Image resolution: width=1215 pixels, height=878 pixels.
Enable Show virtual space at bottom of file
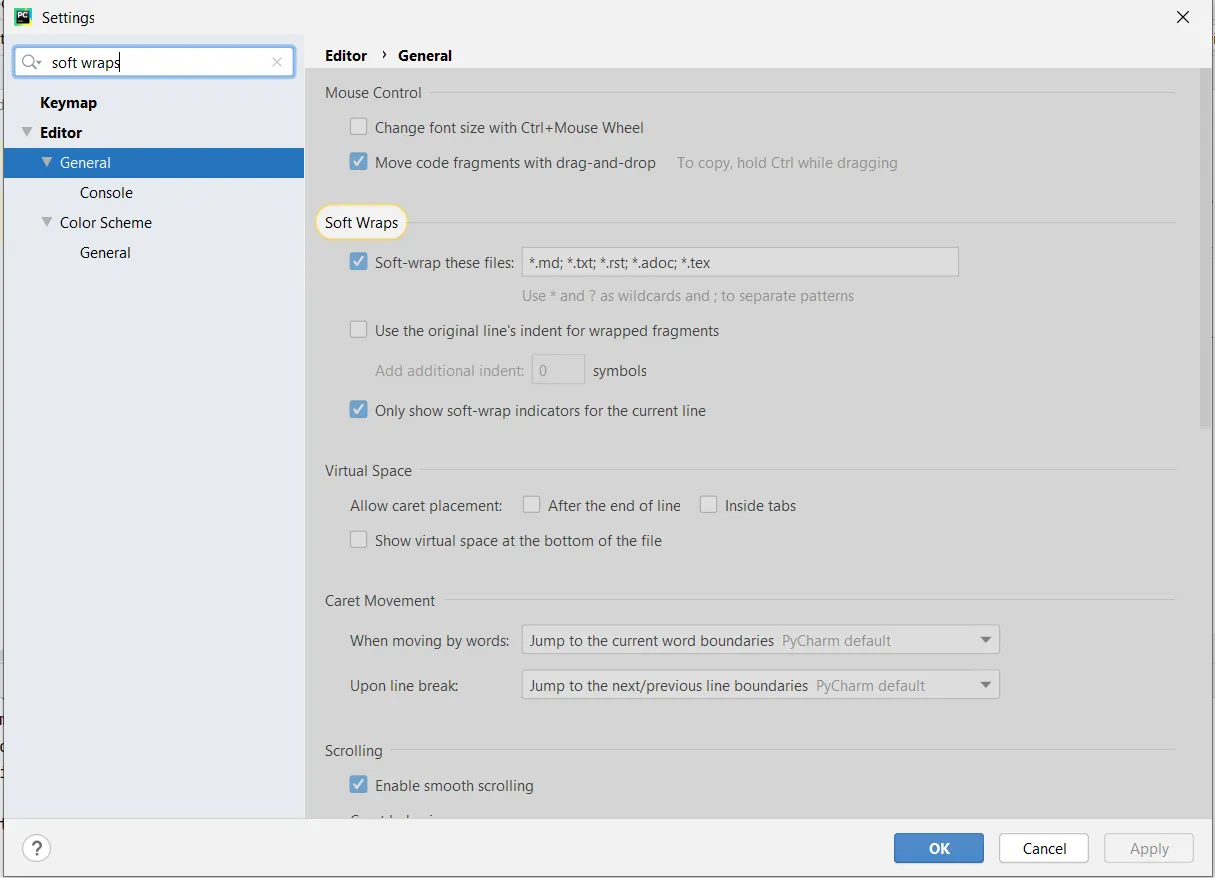(x=358, y=540)
